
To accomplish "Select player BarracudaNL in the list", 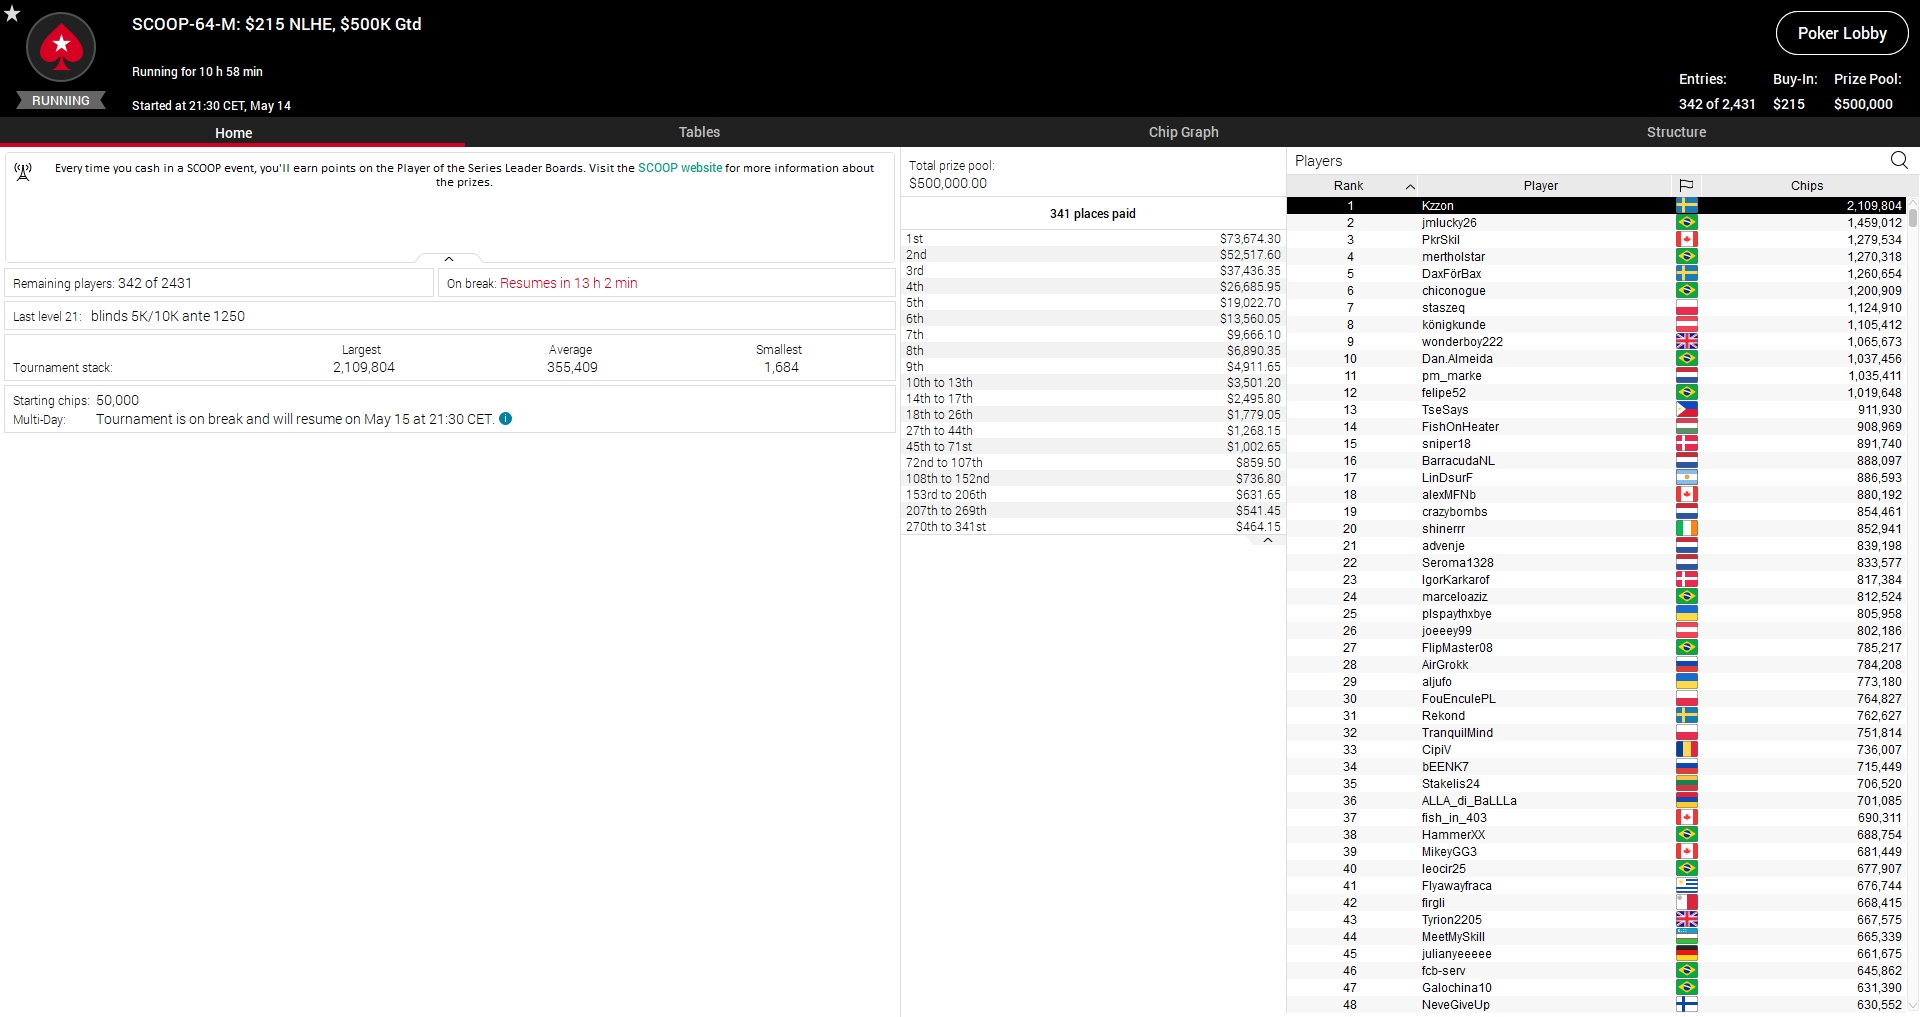I will 1597,461.
